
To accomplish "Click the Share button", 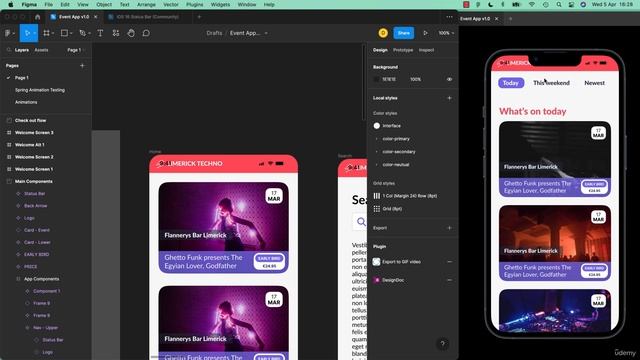I will point(404,33).
